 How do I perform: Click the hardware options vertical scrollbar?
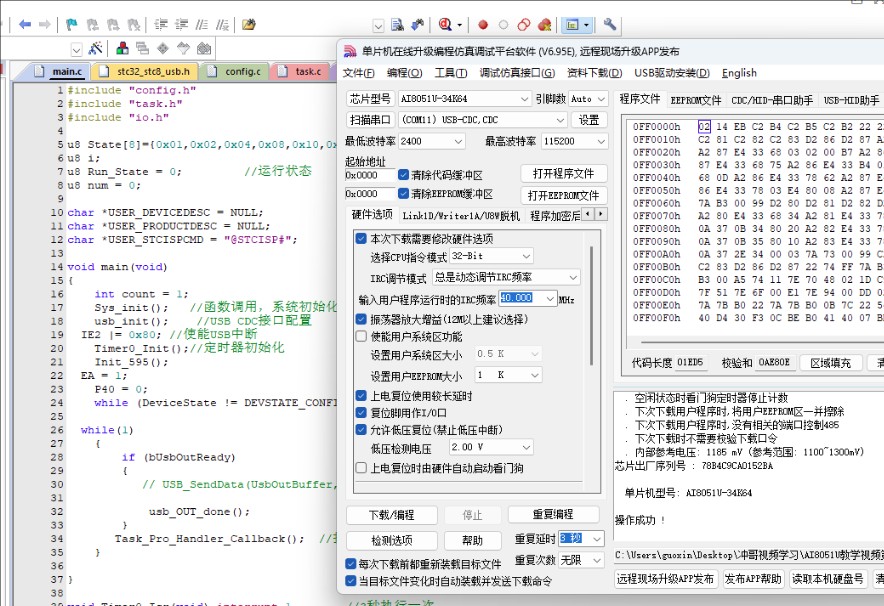[591, 306]
